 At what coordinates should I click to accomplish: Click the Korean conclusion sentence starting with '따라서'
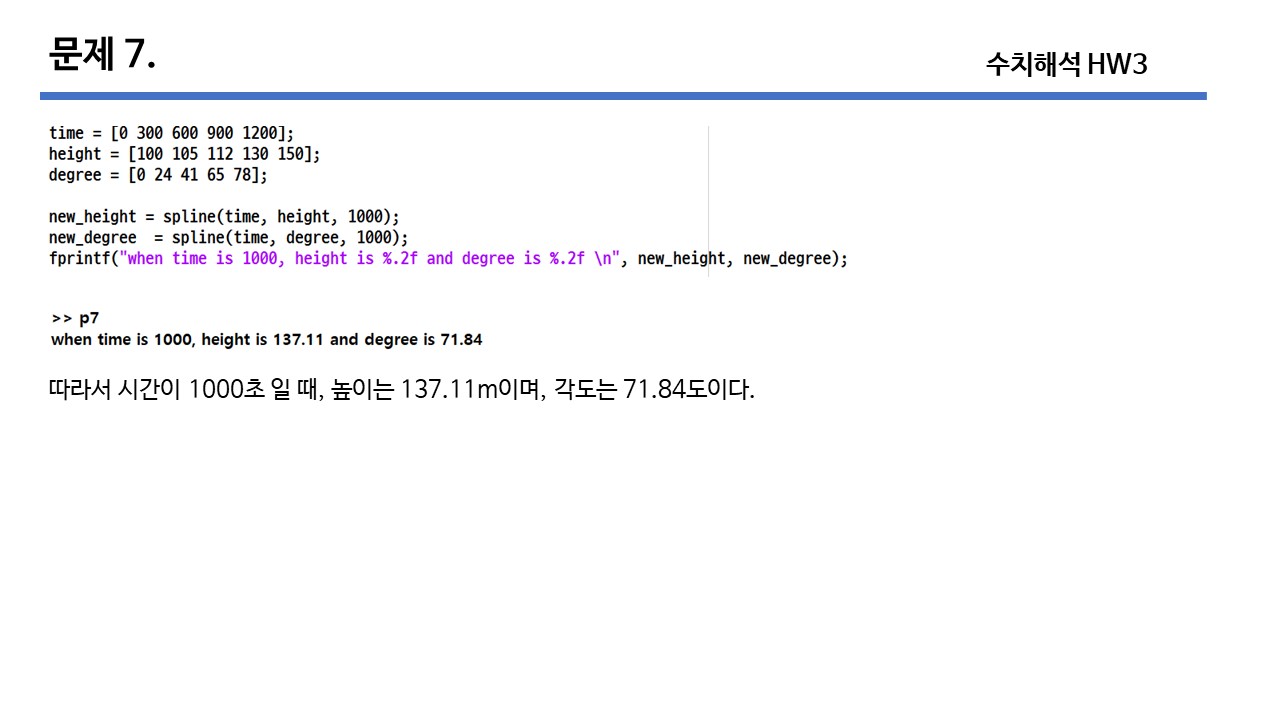[401, 388]
